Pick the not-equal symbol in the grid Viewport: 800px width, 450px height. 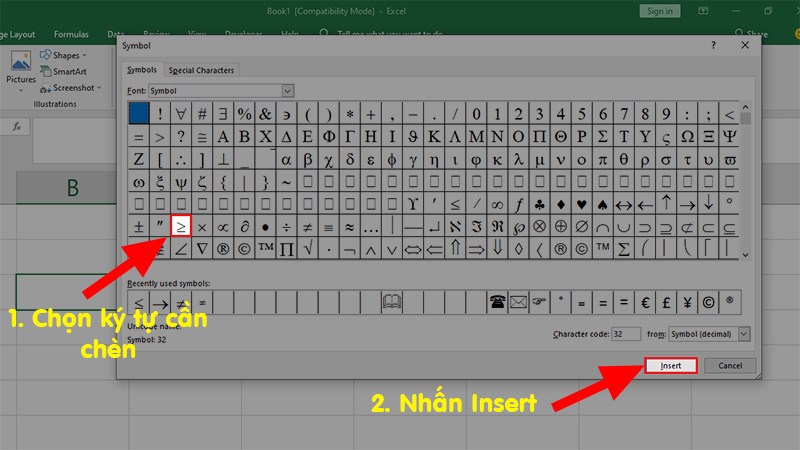[x=308, y=226]
